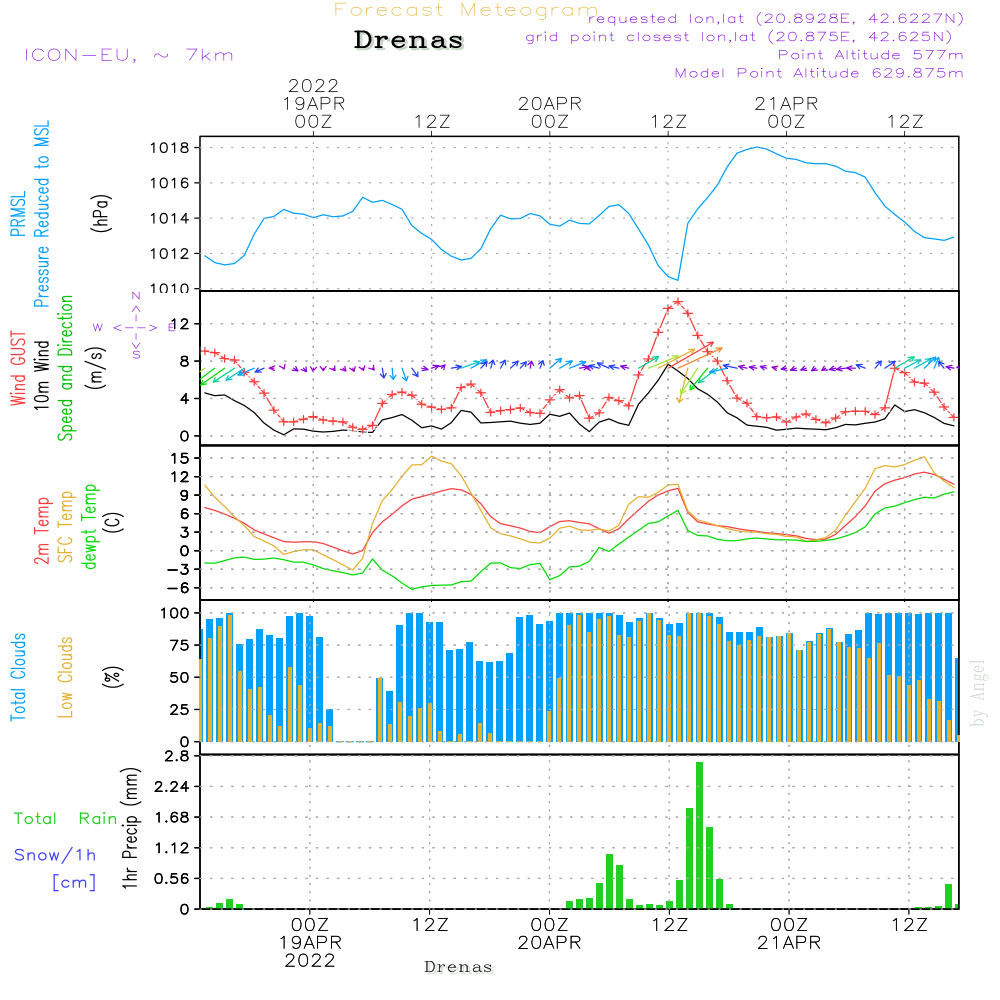
Task: Click the 15 tick on temperature panel
Action: coord(180,459)
